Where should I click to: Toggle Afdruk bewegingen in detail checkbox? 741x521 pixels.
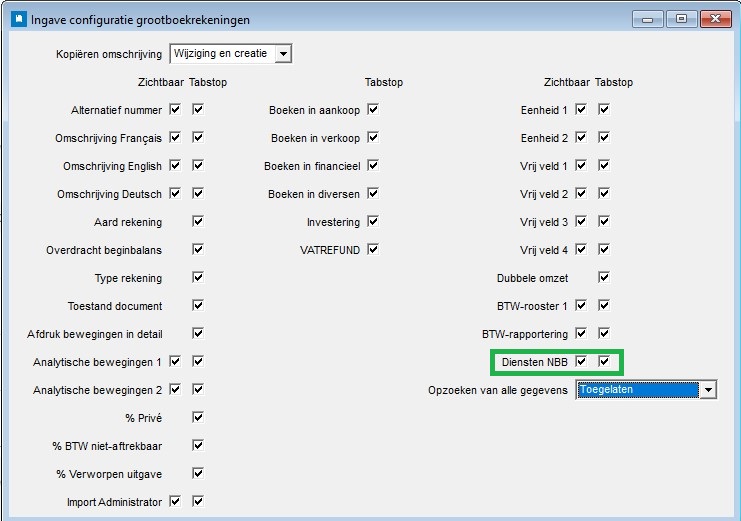coord(198,333)
